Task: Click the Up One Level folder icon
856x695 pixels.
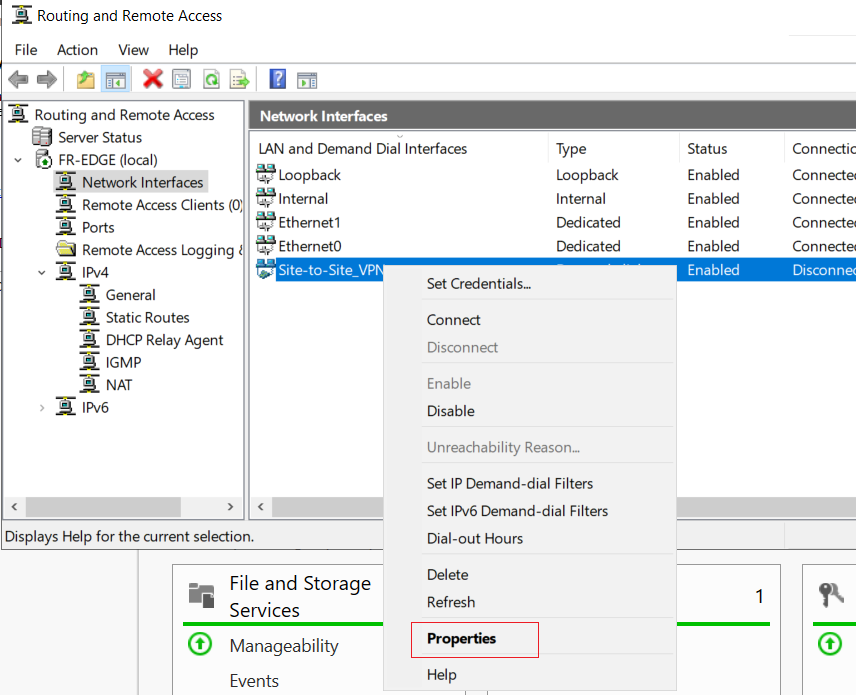Action: [x=85, y=79]
